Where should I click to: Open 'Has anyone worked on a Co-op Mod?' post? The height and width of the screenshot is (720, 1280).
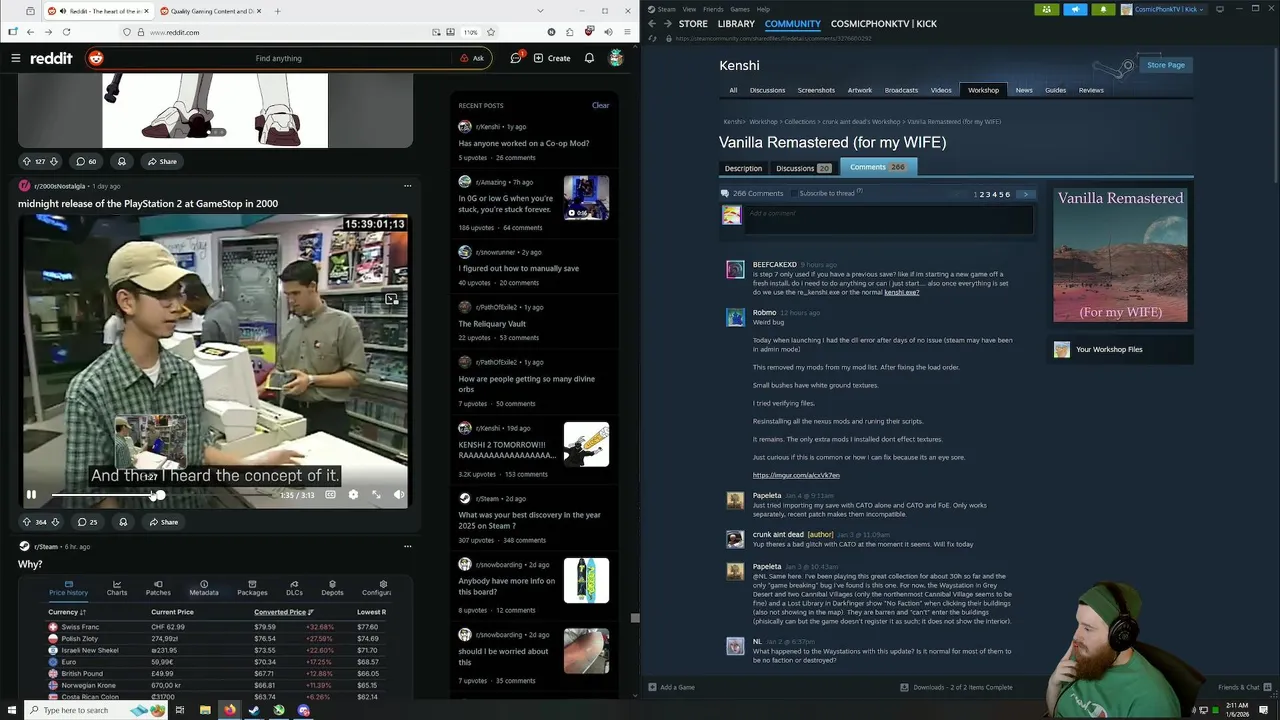(523, 143)
